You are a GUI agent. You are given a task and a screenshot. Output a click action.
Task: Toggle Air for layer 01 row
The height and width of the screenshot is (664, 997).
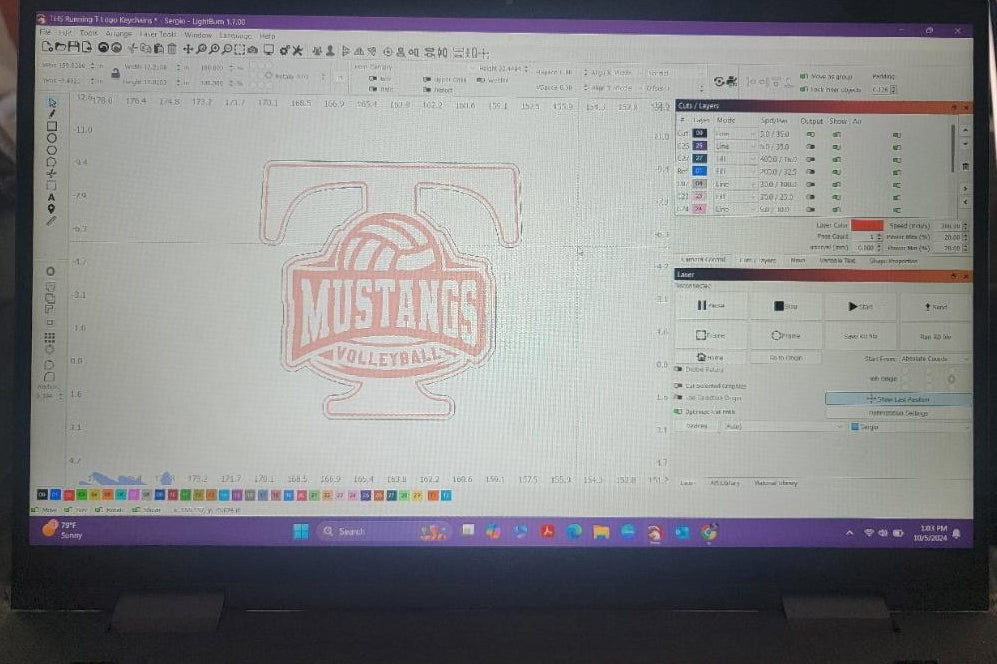tap(897, 172)
